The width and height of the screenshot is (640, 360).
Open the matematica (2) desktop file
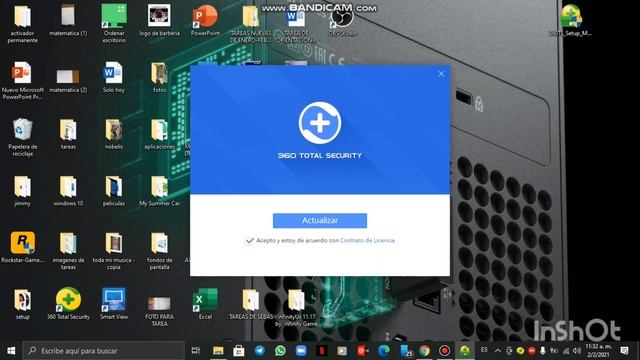(68, 80)
